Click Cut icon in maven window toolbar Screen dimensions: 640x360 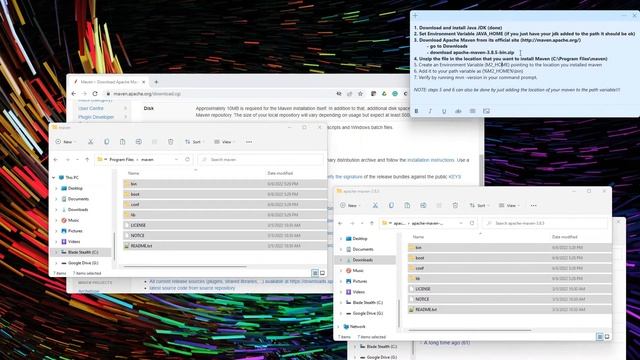pyautogui.click(x=91, y=142)
